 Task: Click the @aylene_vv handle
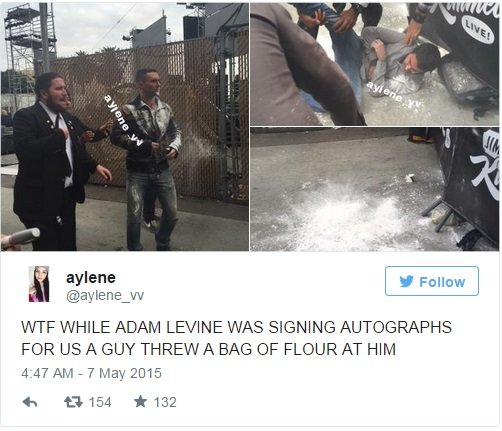pyautogui.click(x=105, y=295)
